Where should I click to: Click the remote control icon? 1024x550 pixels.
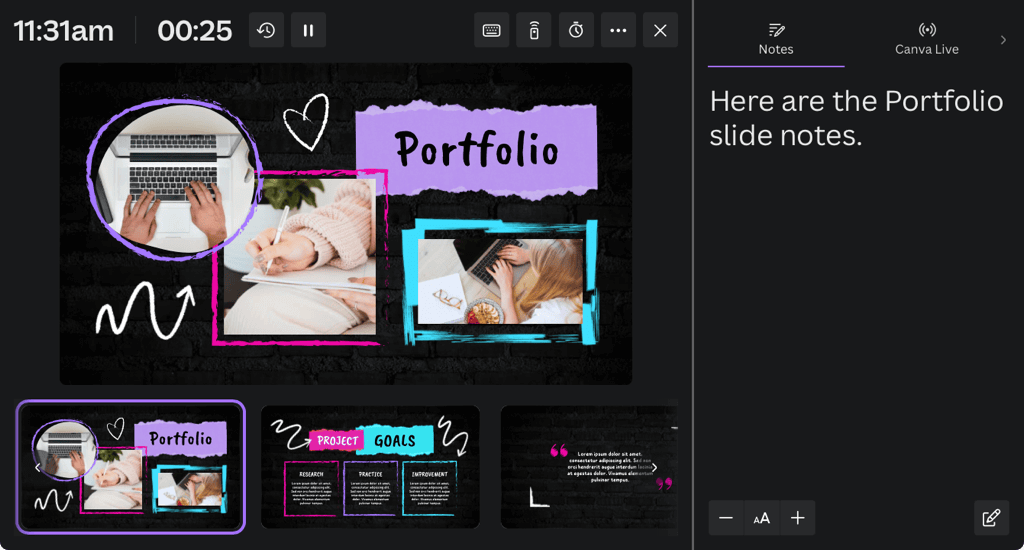click(534, 30)
